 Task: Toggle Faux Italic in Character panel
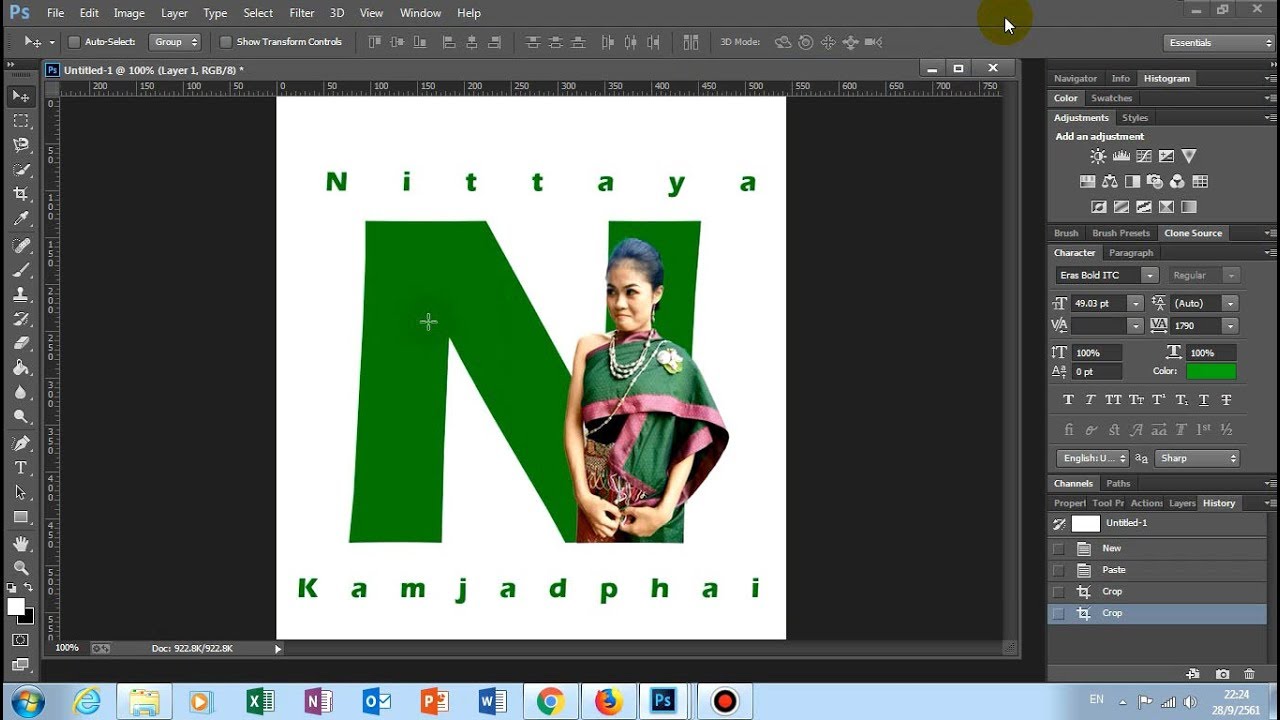coord(1090,400)
